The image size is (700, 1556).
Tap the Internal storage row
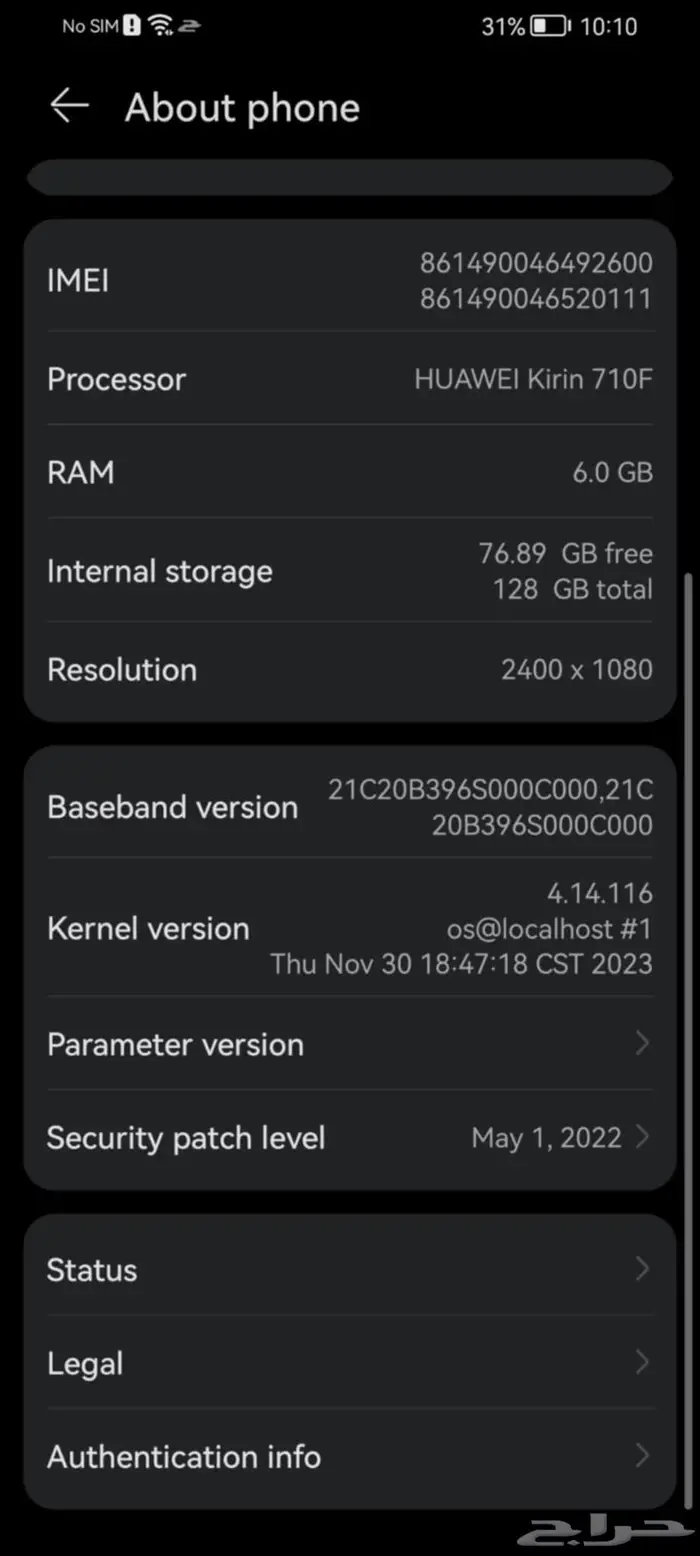(x=350, y=571)
